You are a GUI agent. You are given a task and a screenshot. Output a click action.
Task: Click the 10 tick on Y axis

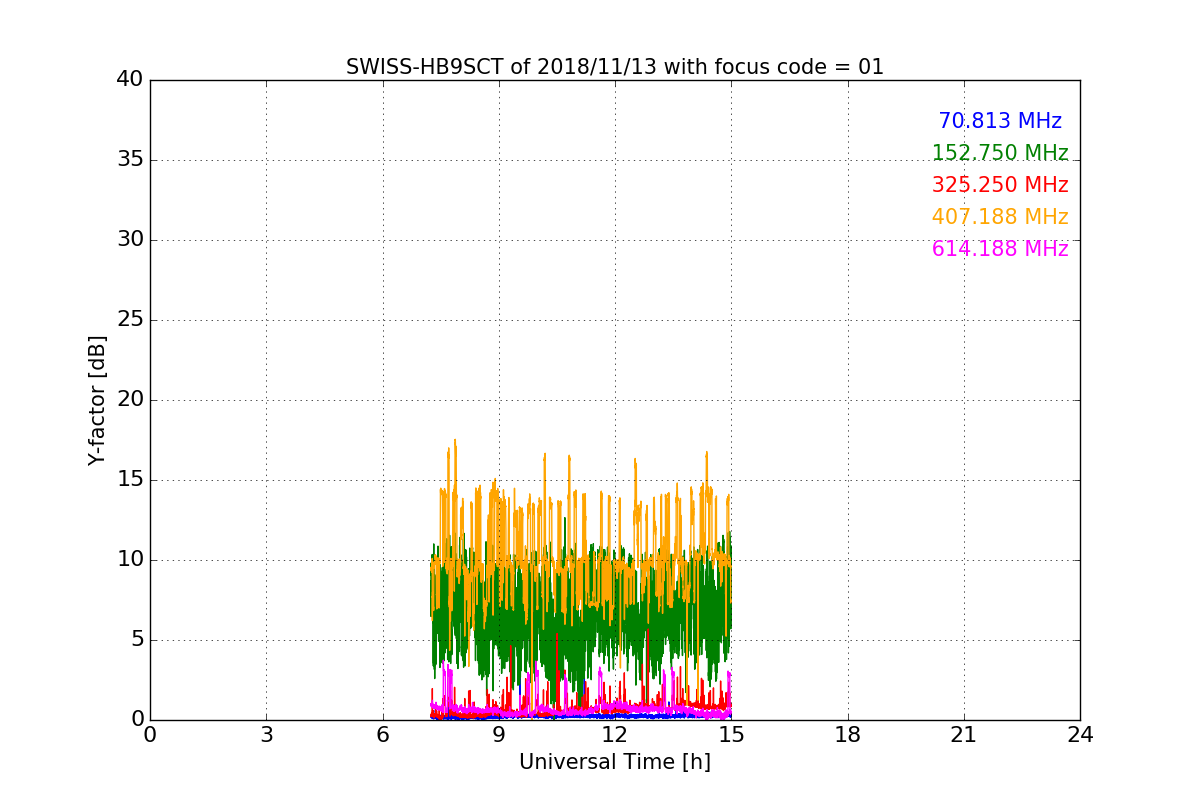coord(130,560)
